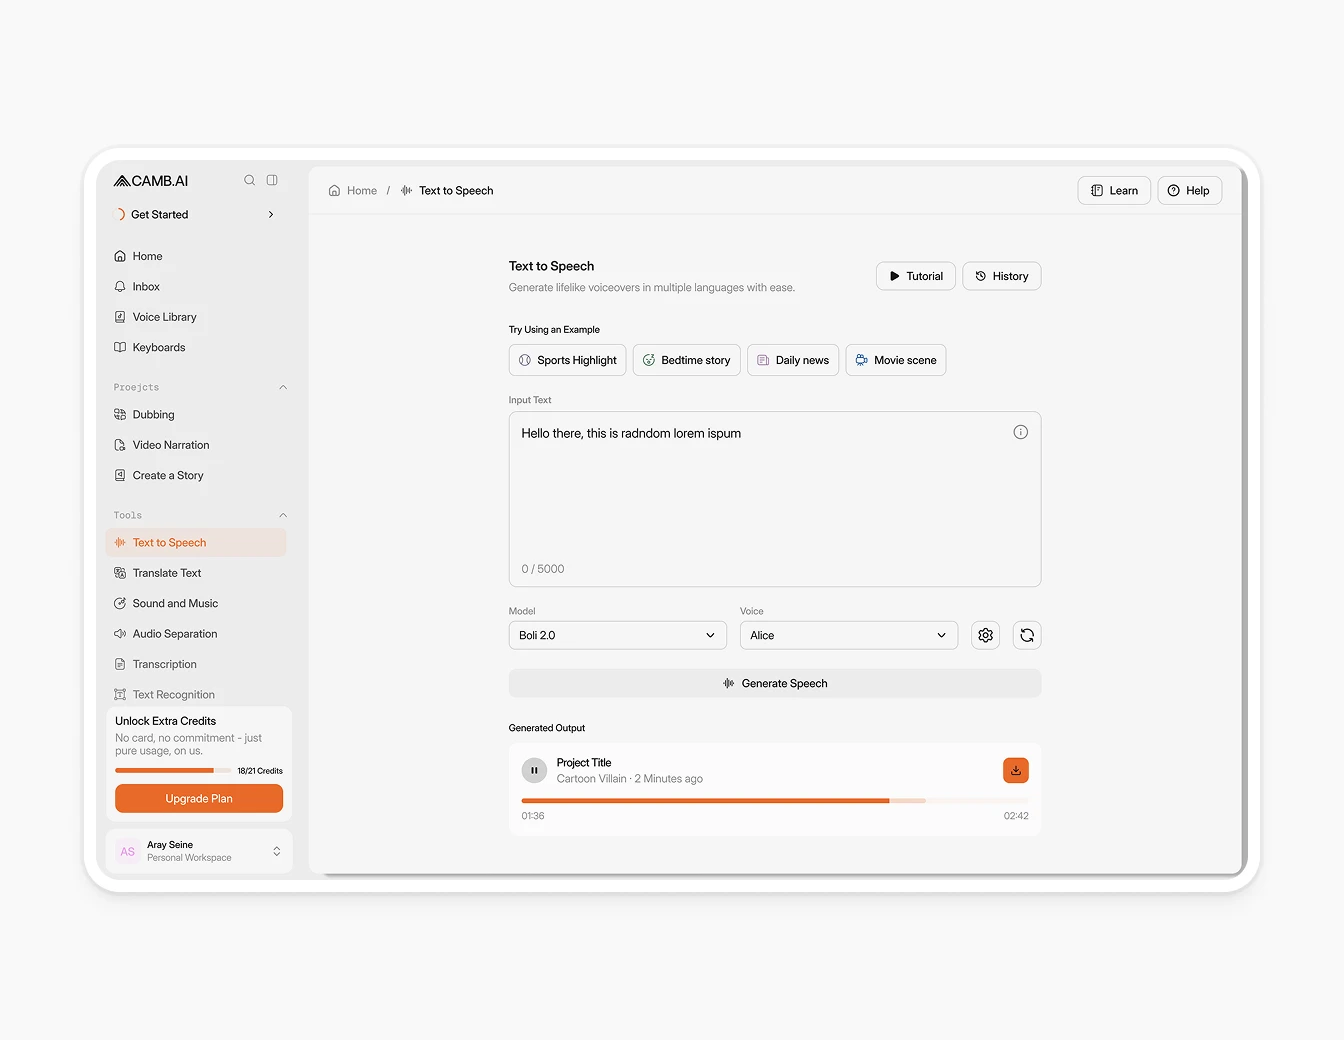Open the Video Narration tool
Screen dimensions: 1344x1040
tap(171, 444)
